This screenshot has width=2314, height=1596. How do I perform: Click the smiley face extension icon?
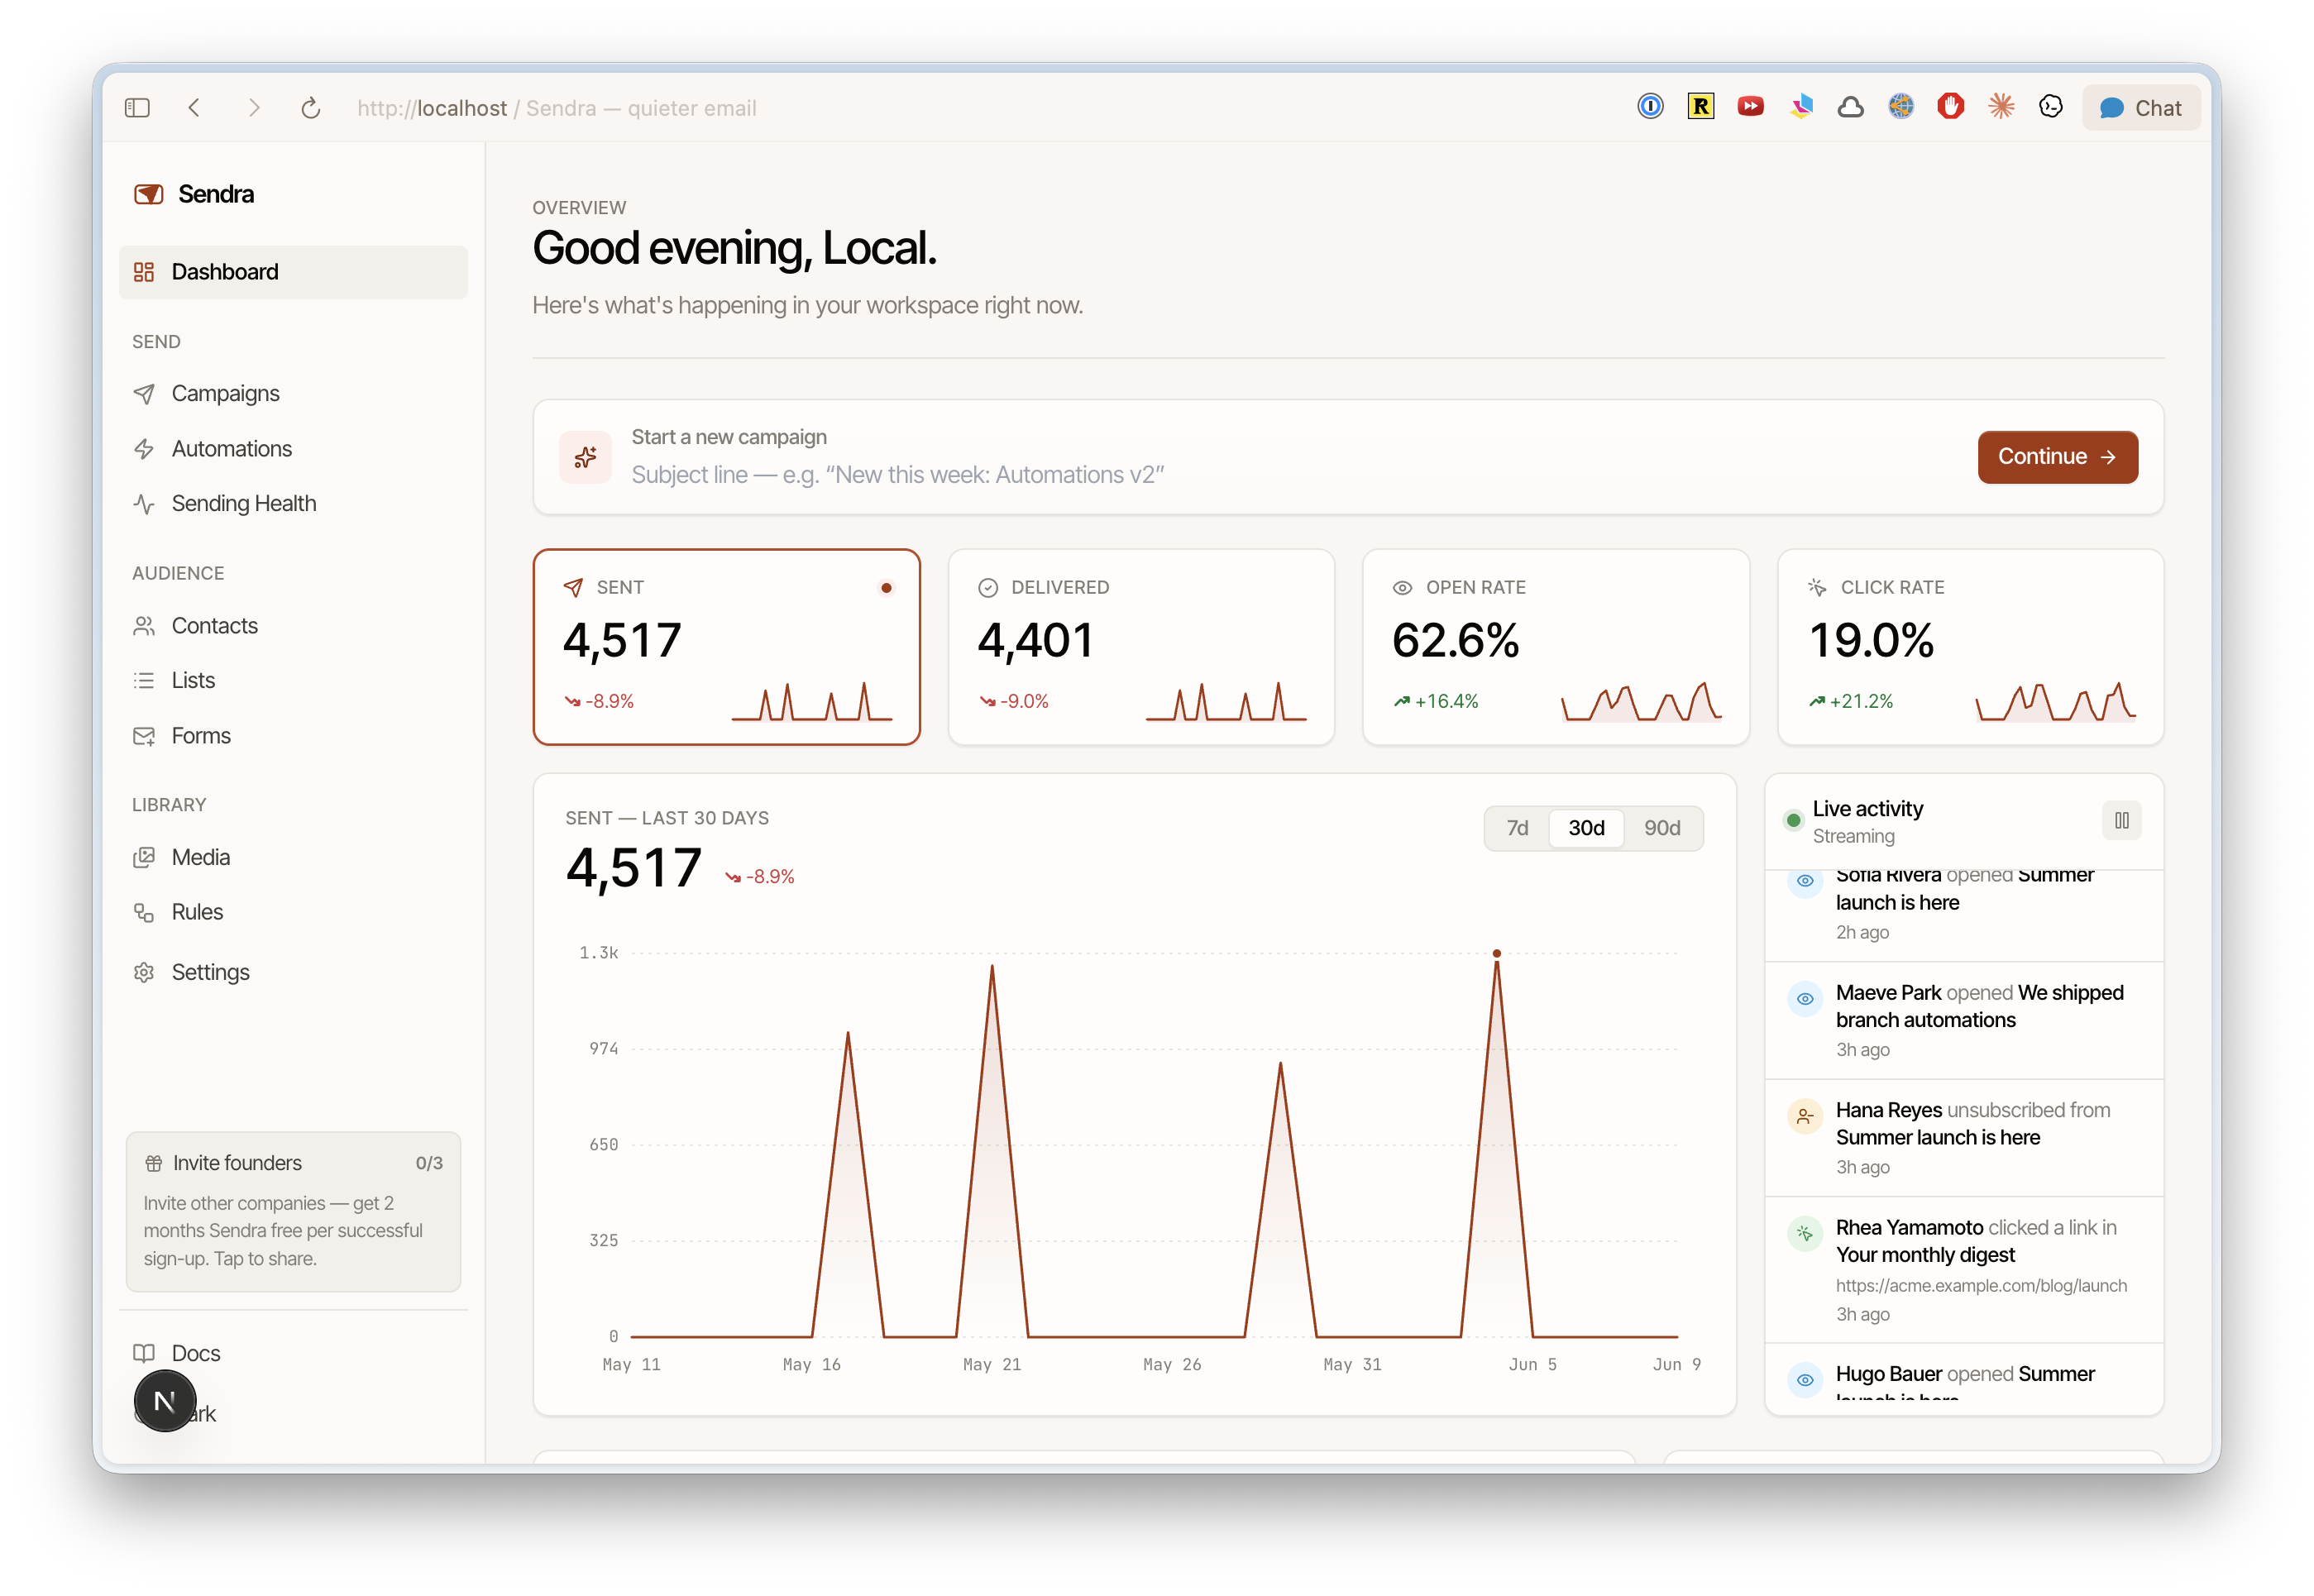tap(2050, 106)
